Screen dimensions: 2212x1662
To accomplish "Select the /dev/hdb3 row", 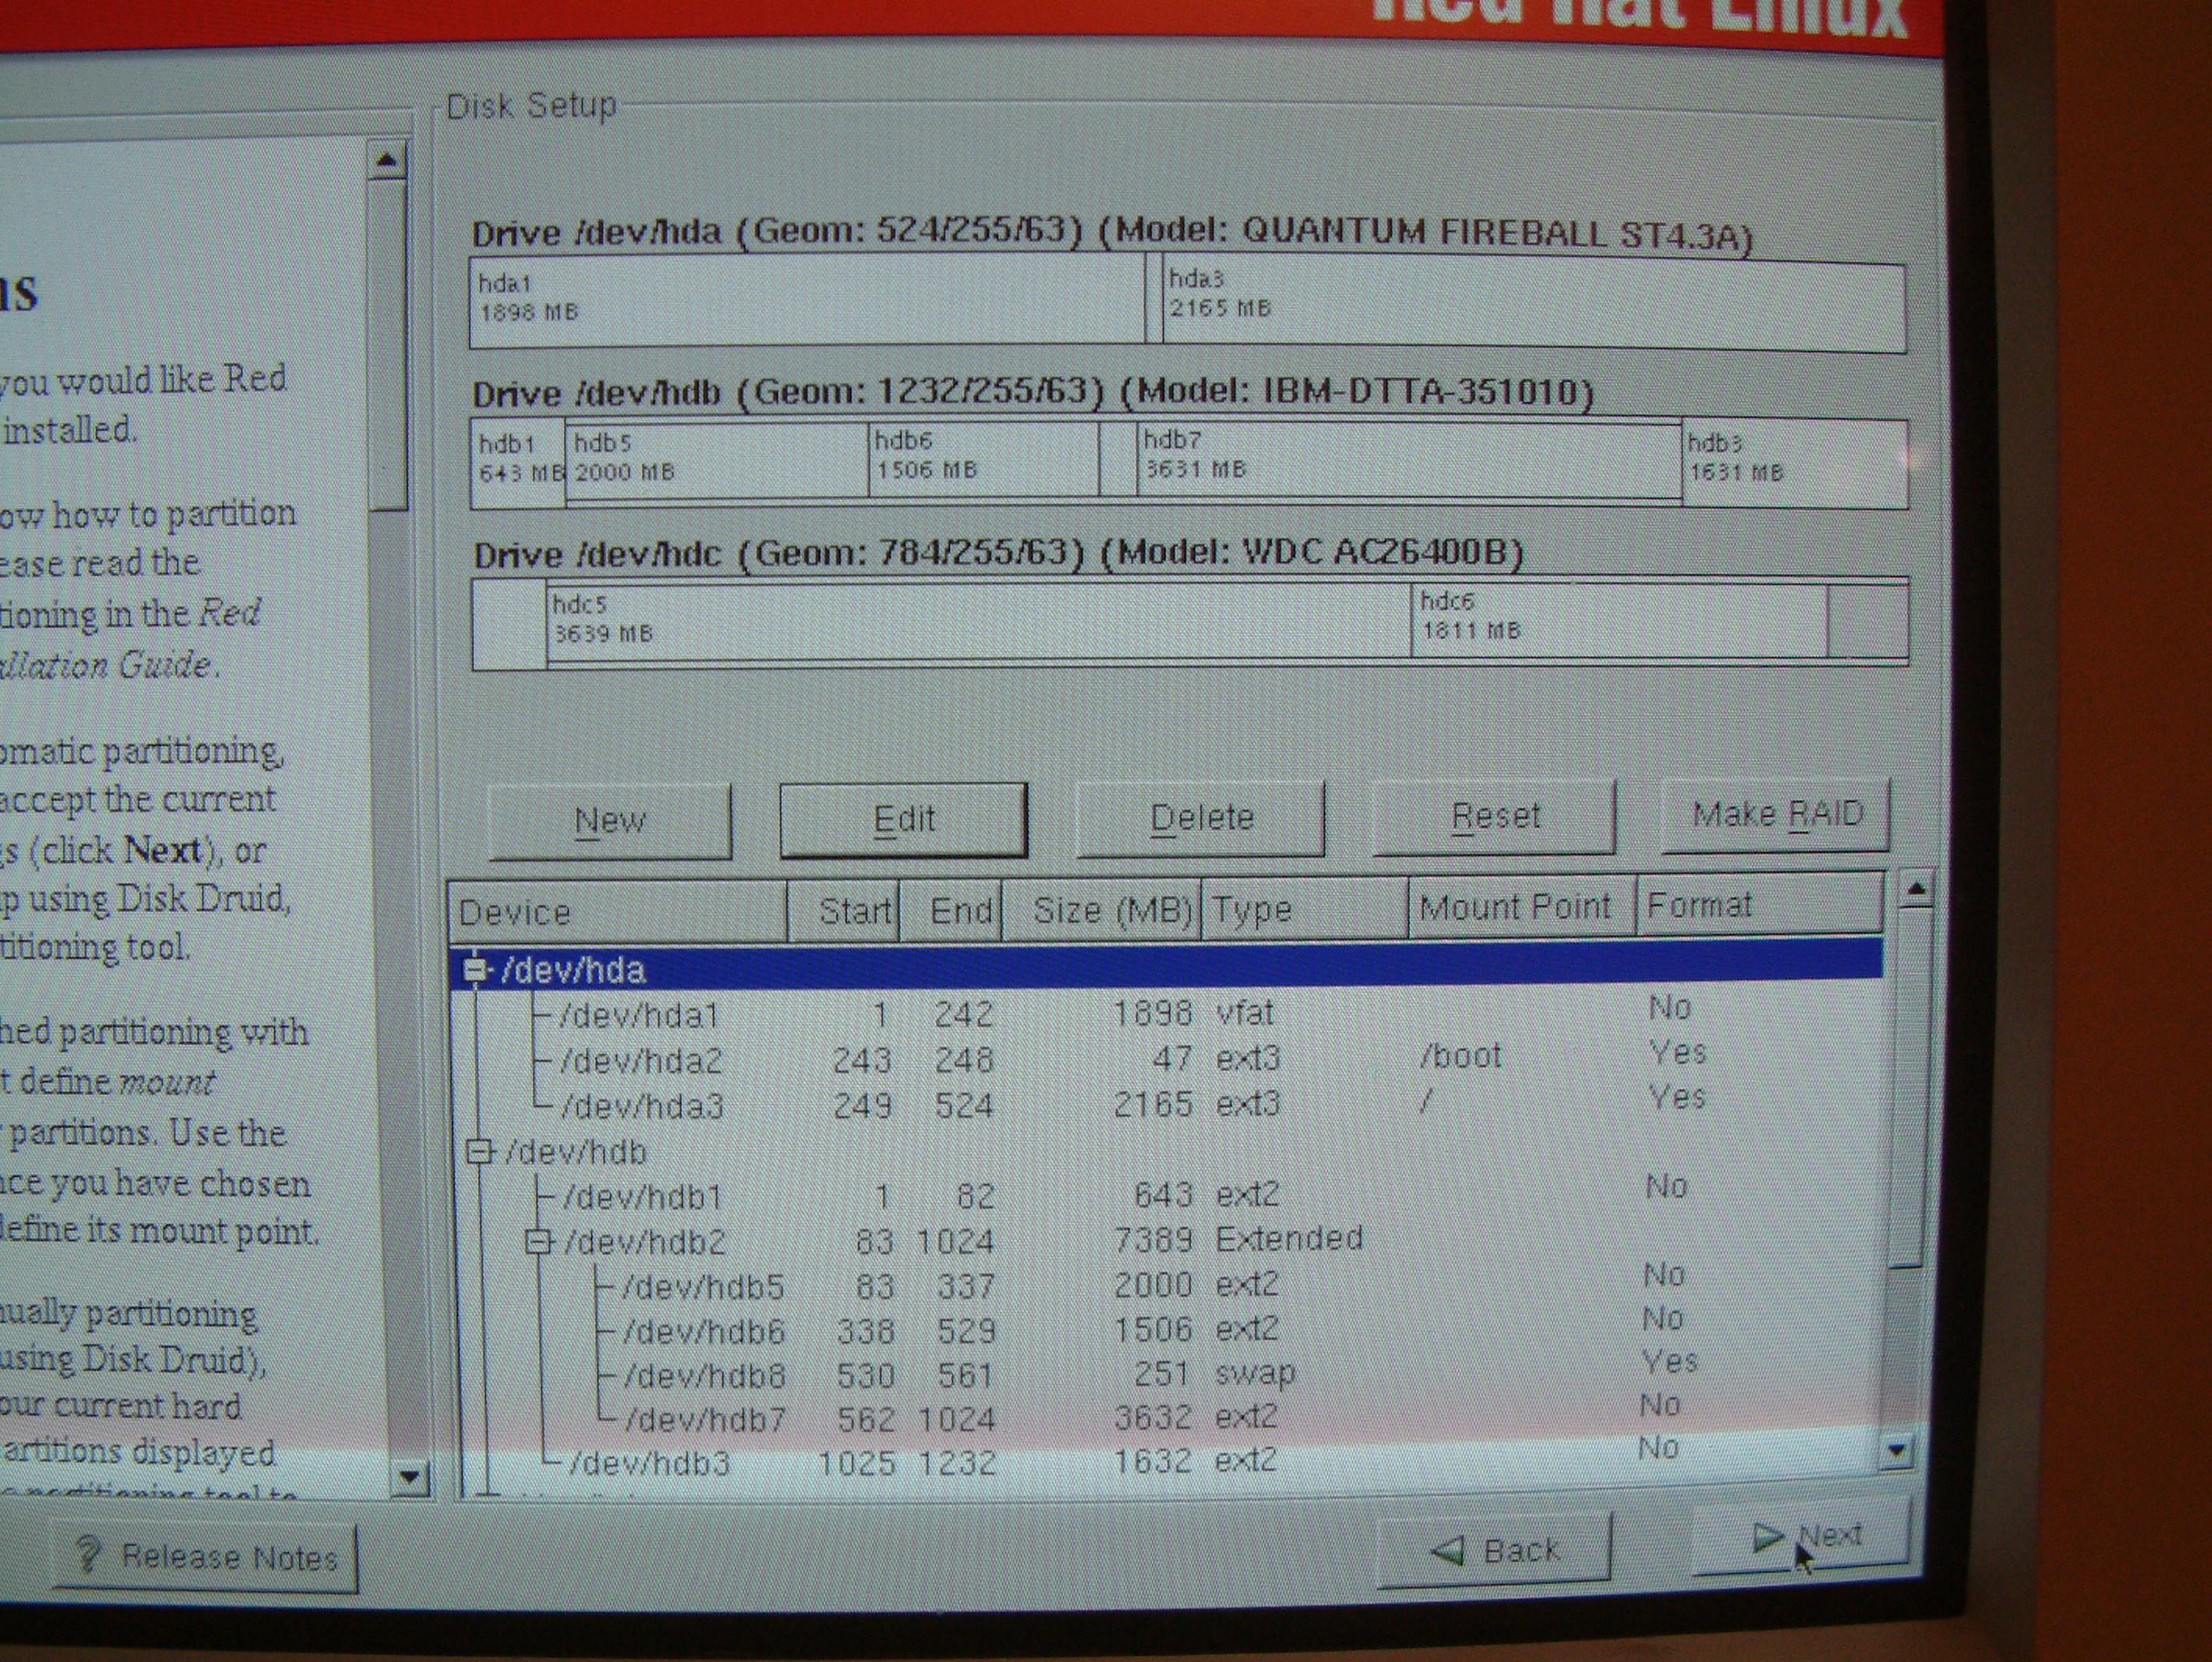I will click(1165, 1461).
